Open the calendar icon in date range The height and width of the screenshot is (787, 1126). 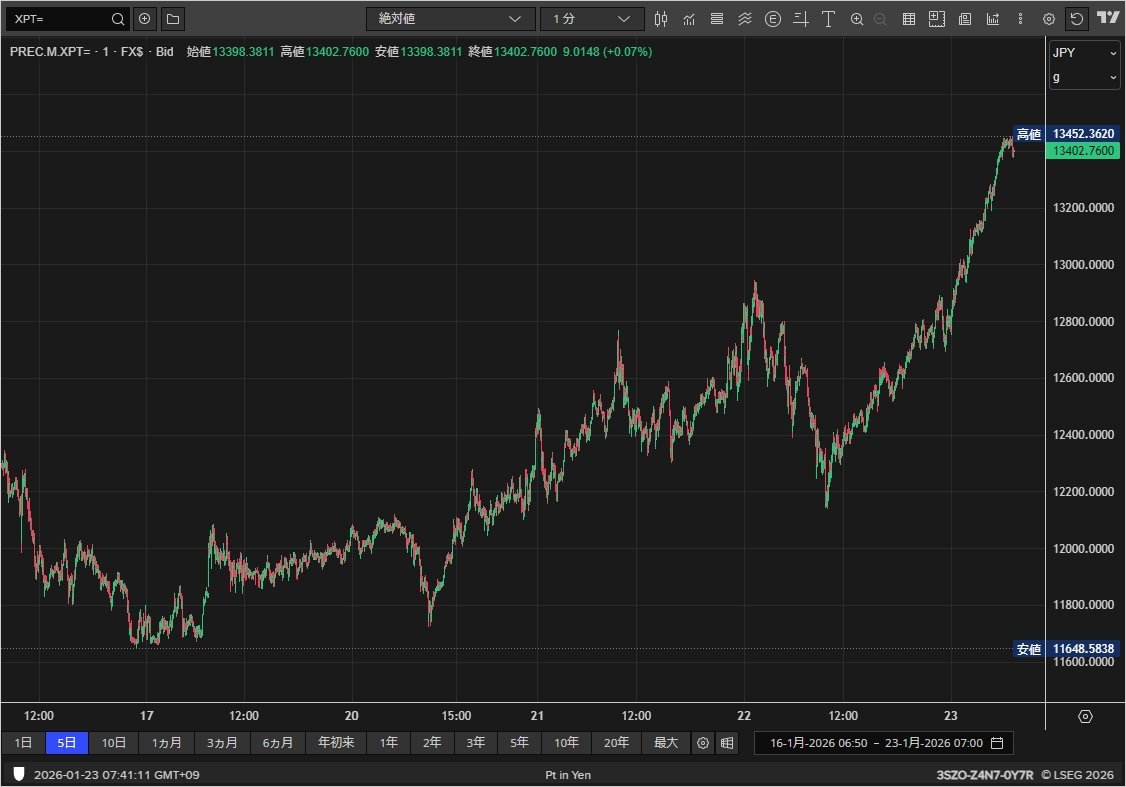997,742
